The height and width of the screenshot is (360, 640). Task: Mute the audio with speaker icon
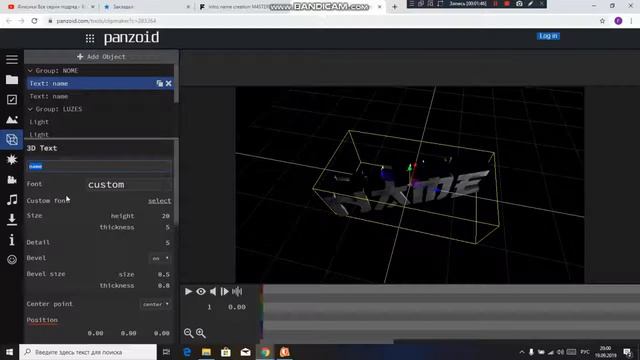[x=213, y=291]
